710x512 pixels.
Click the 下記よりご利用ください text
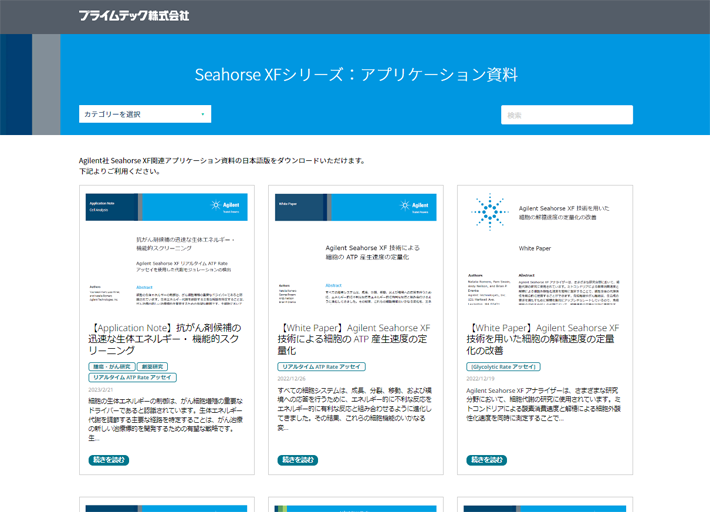pos(120,172)
